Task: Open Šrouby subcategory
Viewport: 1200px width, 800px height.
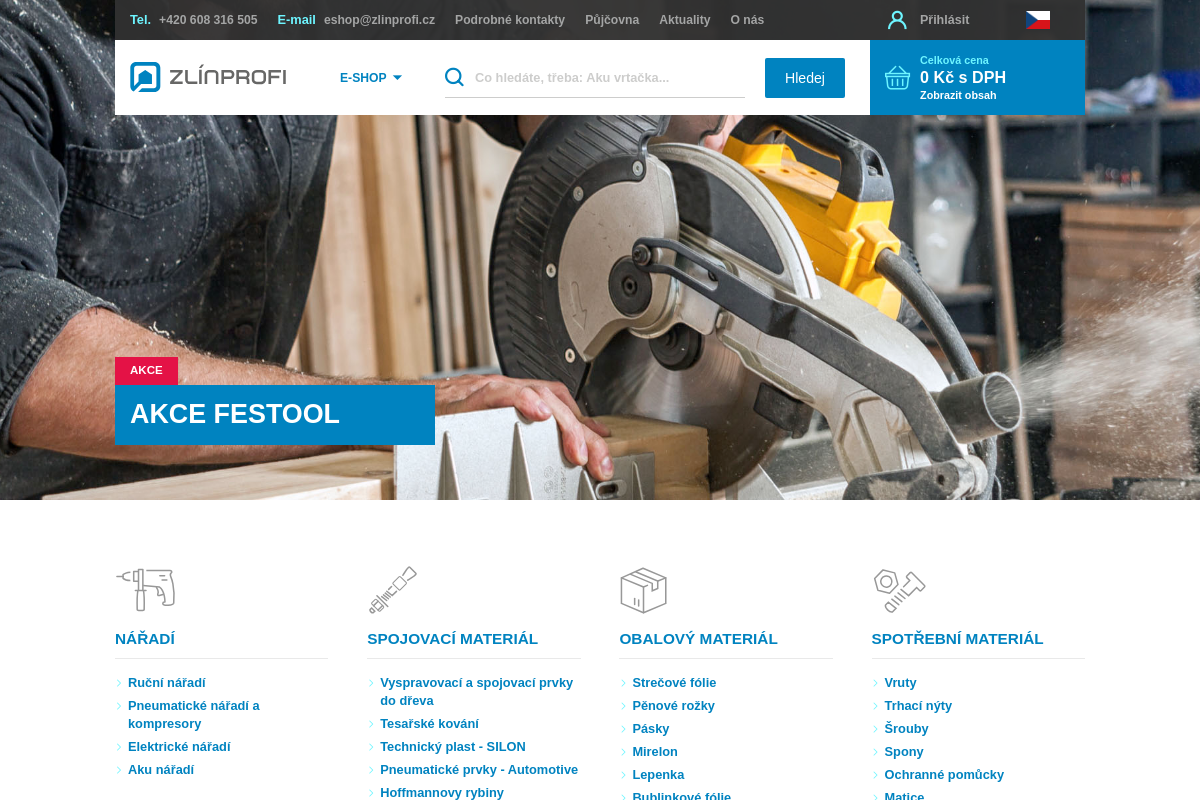Action: click(x=906, y=729)
